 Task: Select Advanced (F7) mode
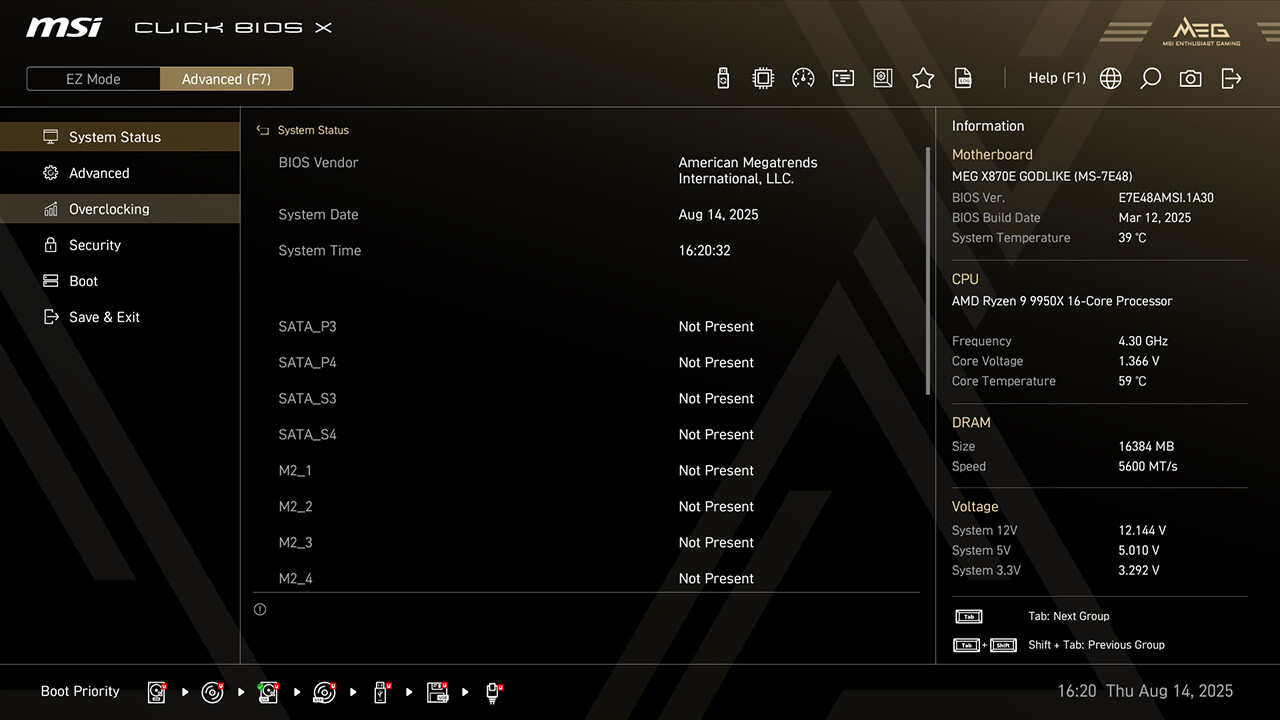pos(226,79)
